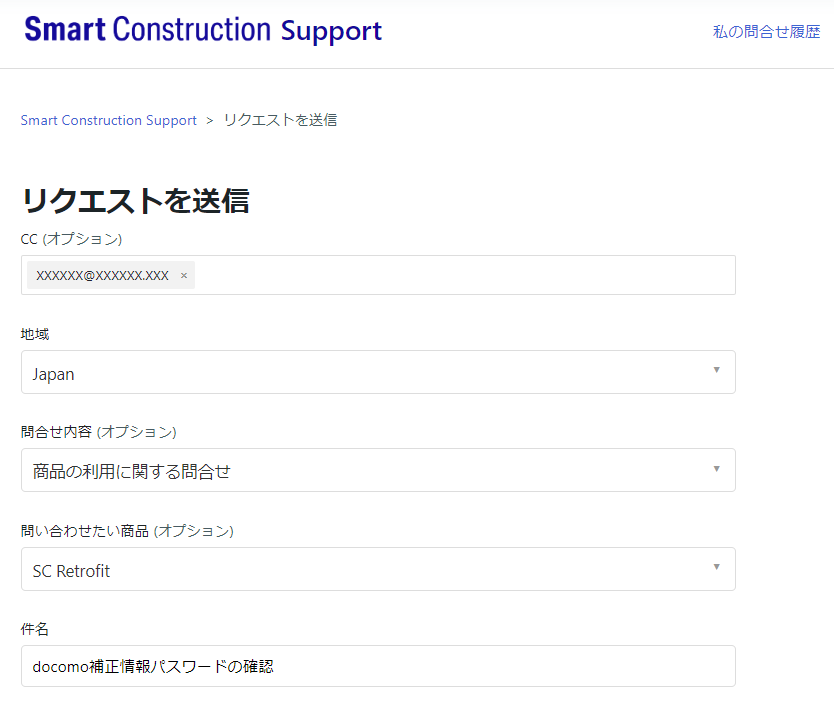The image size is (834, 701).
Task: Click the Smart Construction Support header logo
Action: 203,30
